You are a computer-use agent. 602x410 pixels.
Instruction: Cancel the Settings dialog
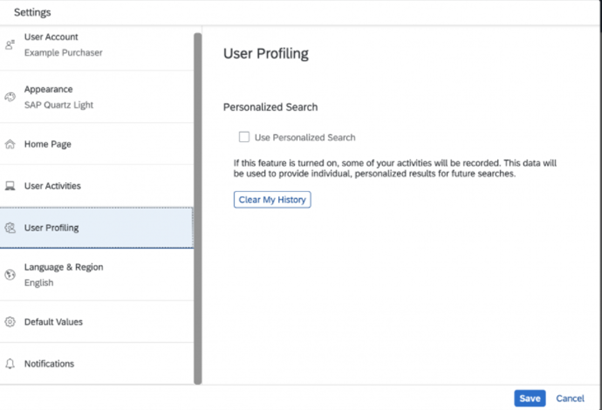click(570, 398)
